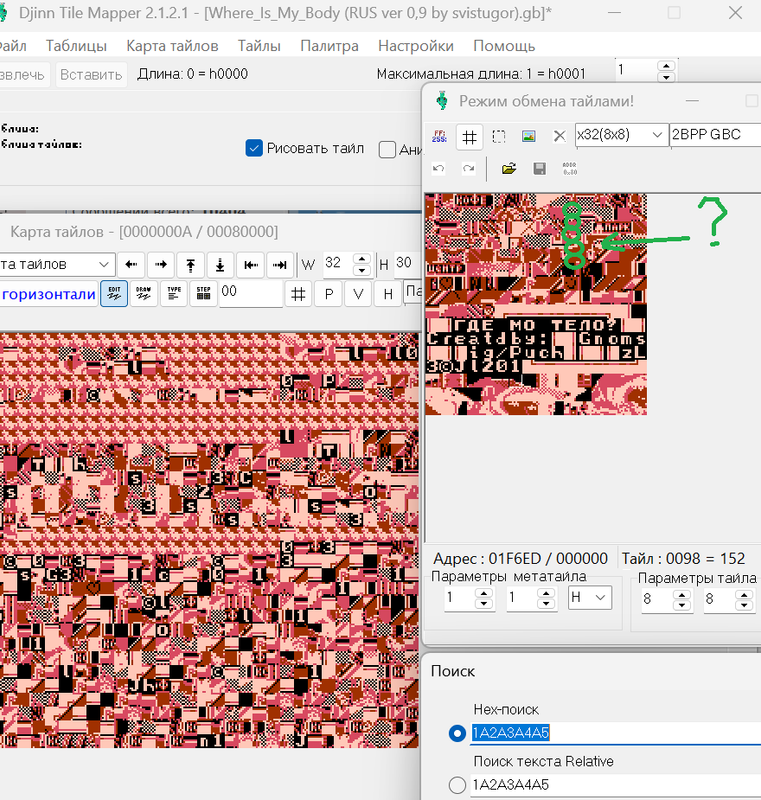Click the jump-to-end arrow icon
Image resolution: width=761 pixels, height=800 pixels.
point(280,264)
